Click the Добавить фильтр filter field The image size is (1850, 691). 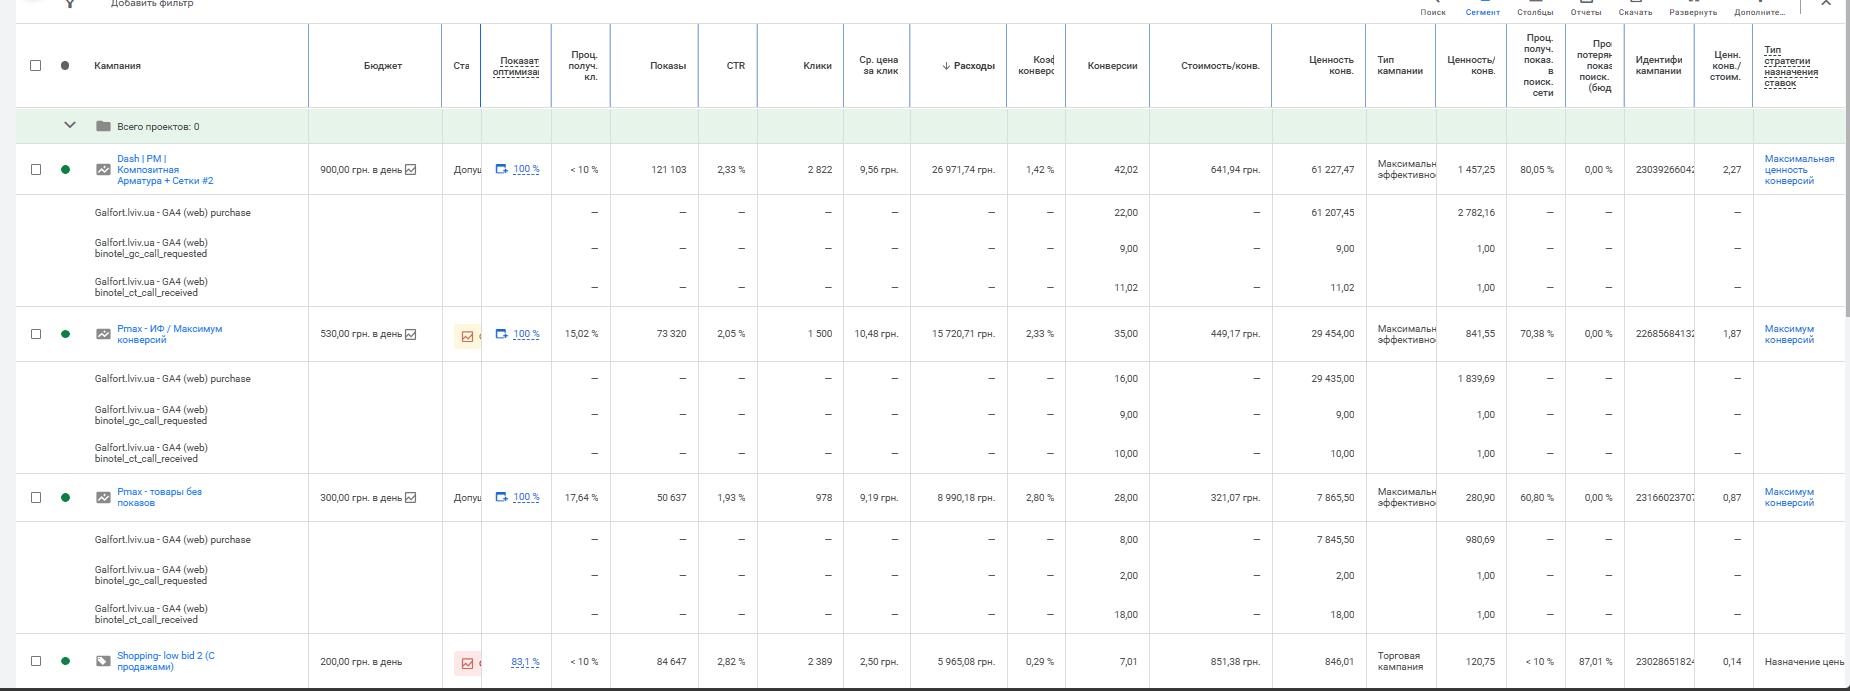click(152, 4)
